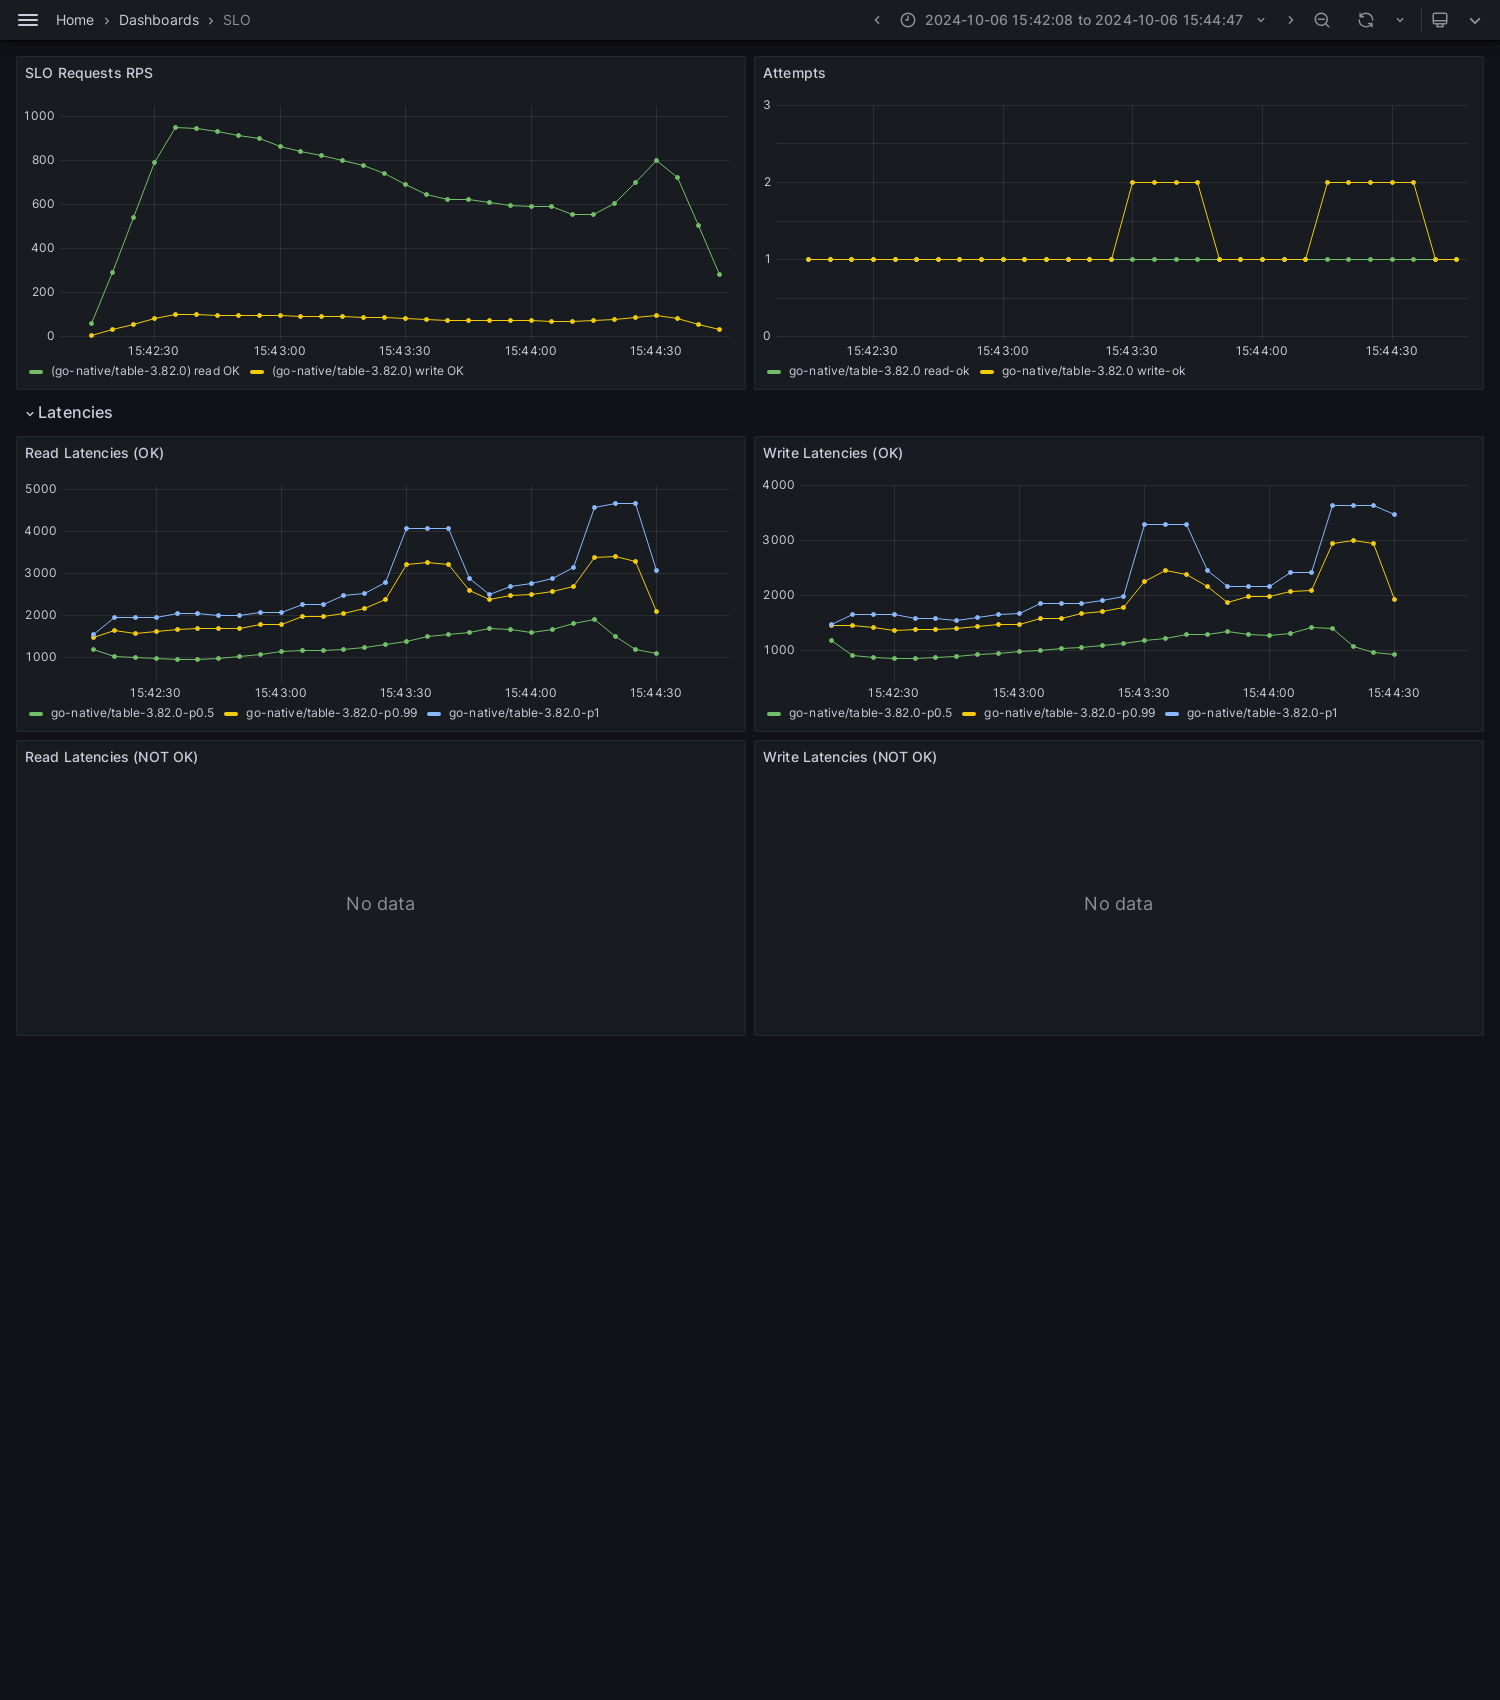This screenshot has width=1500, height=1700.
Task: Open the hamburger navigation menu
Action: [x=28, y=20]
